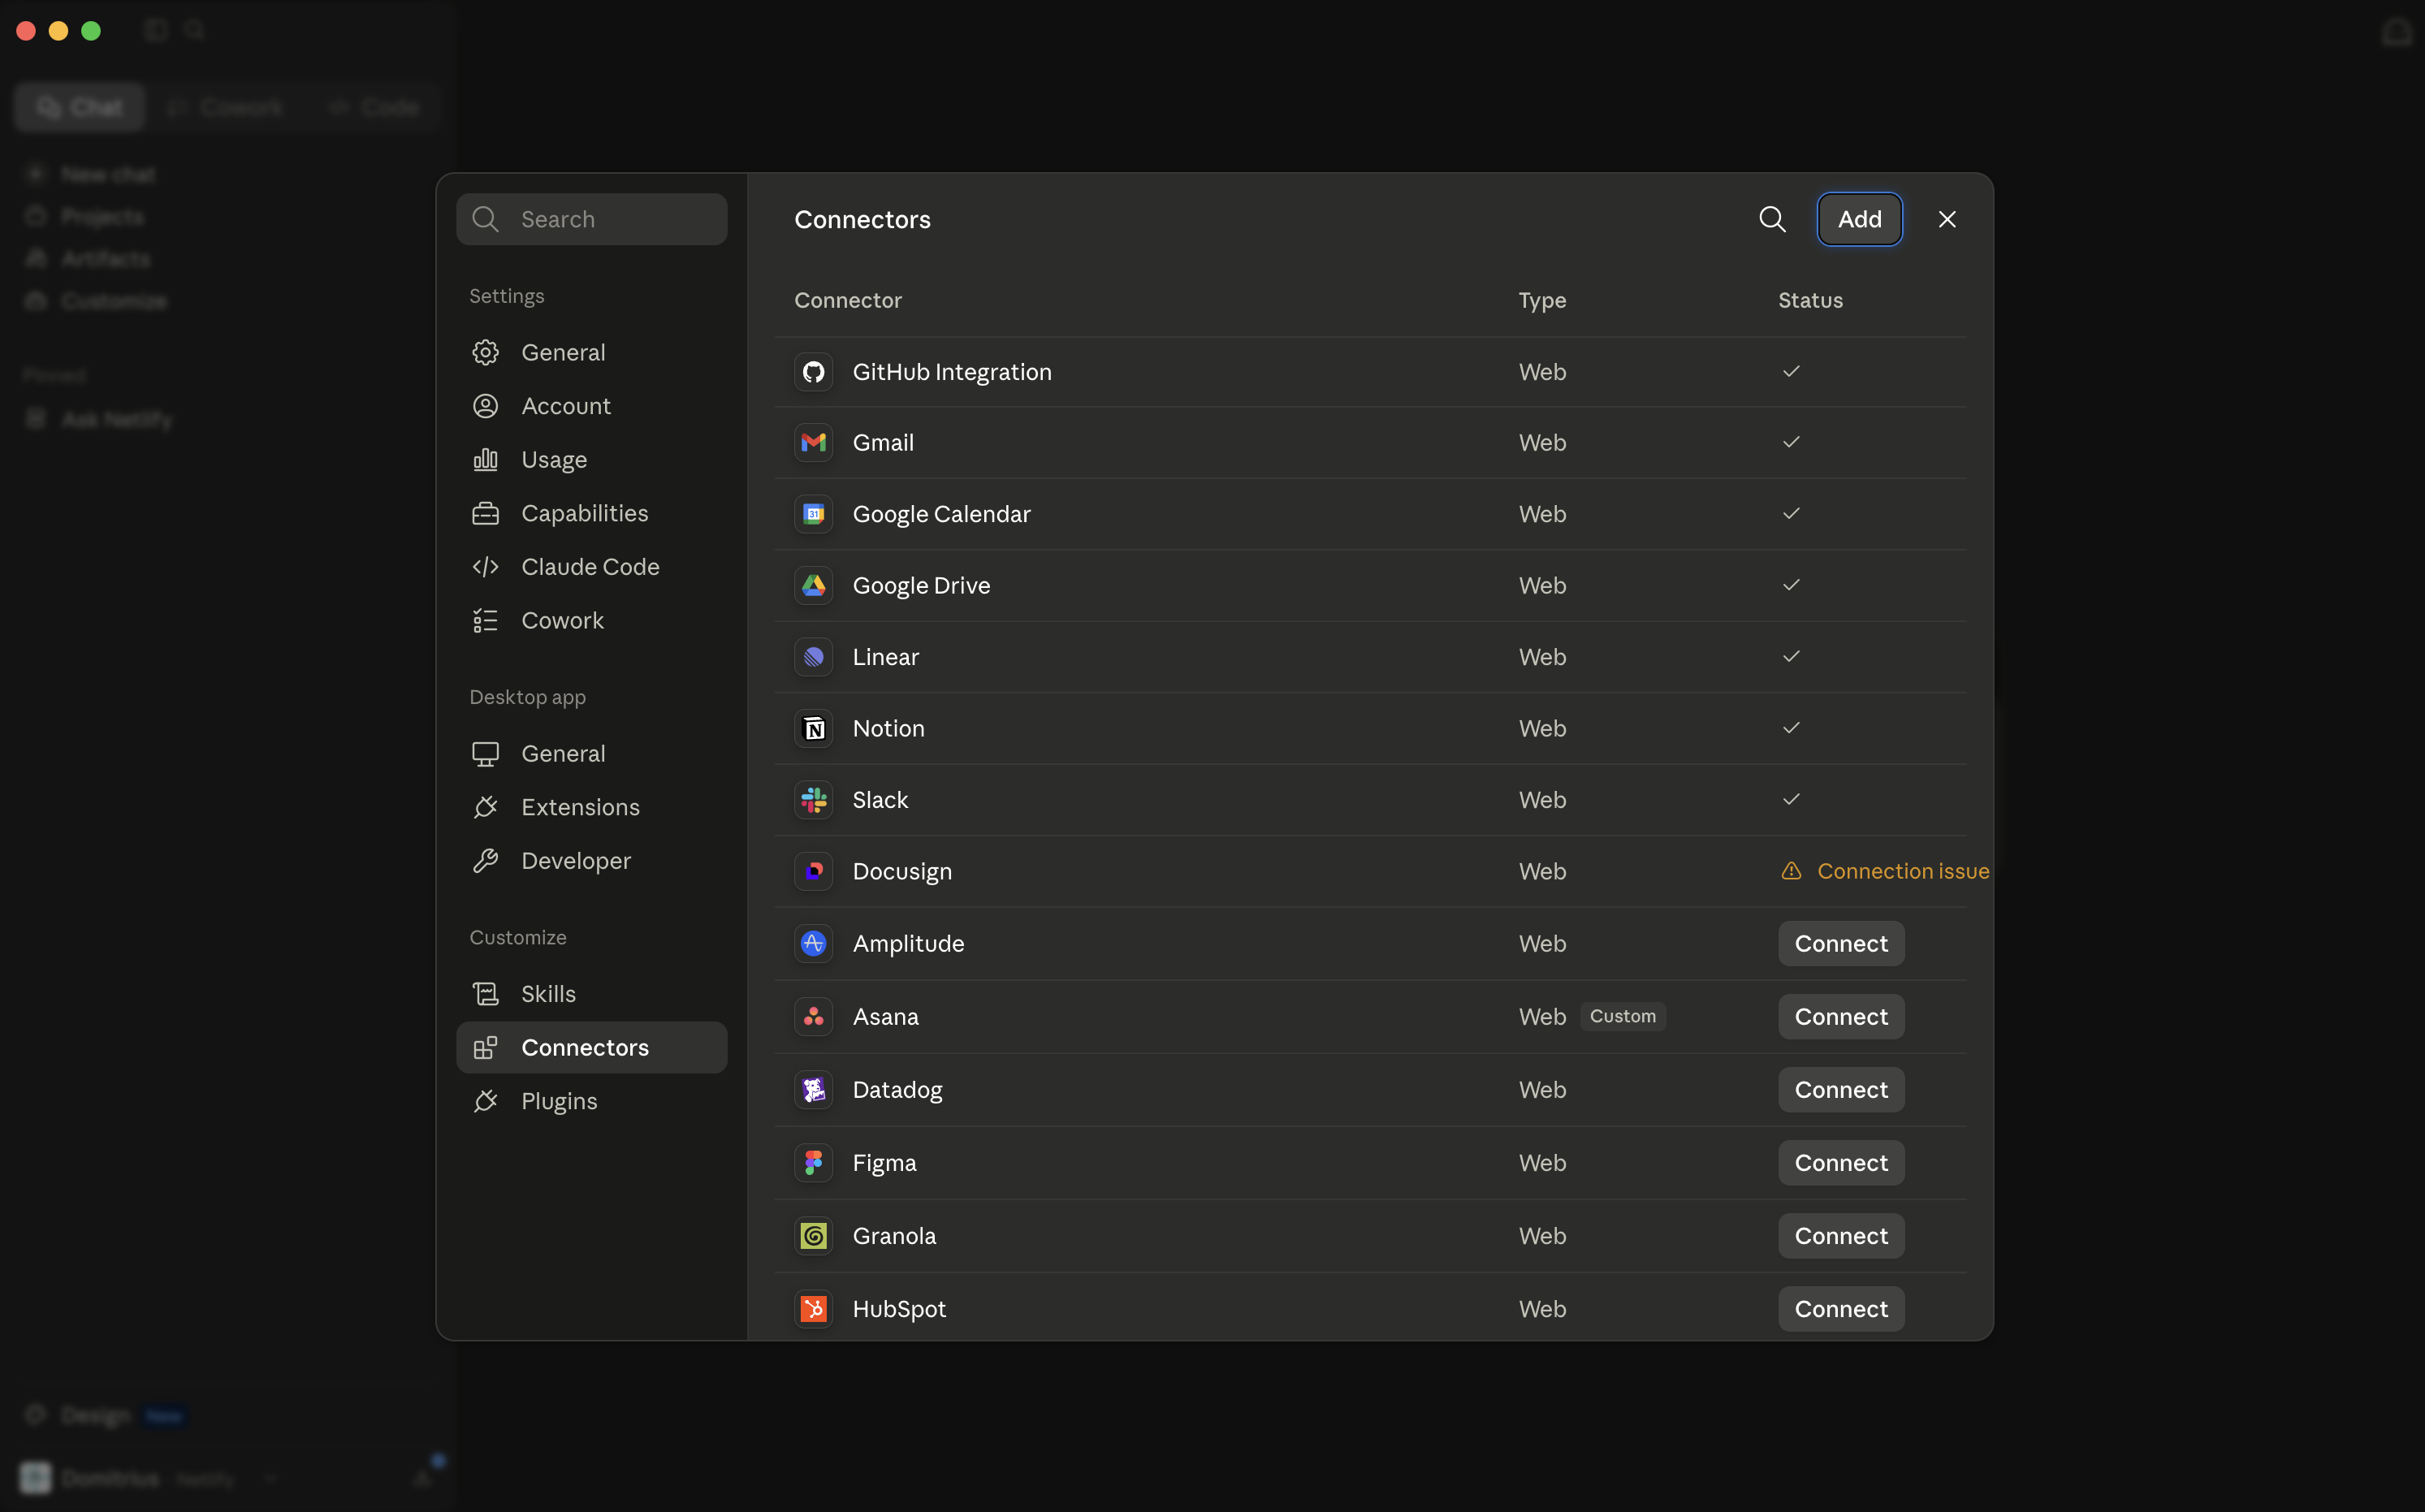Switch to the Cowork tab in background window
This screenshot has height=1512, width=2425.
tap(226, 107)
